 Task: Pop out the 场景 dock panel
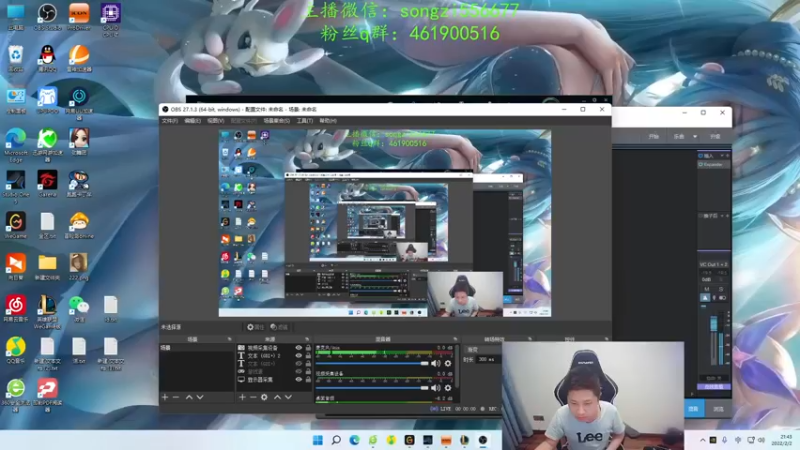tap(229, 339)
